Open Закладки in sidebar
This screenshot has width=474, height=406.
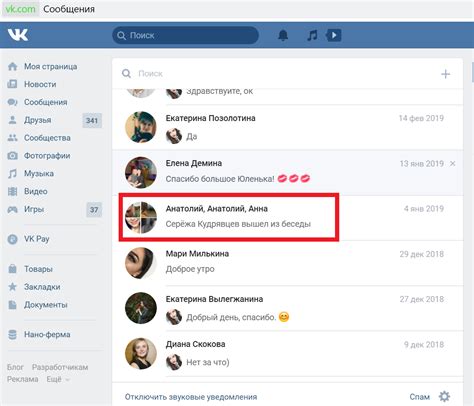point(42,287)
